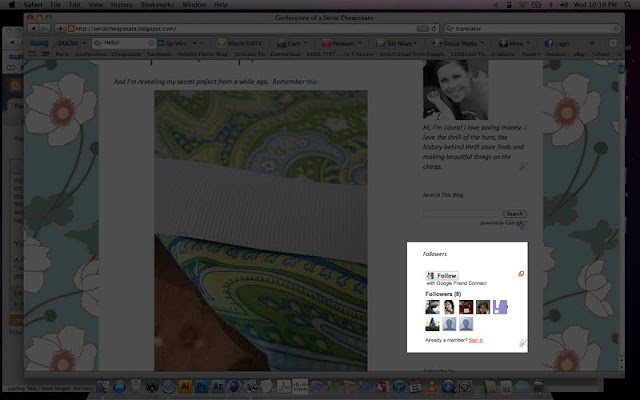Click the Google Friend Connect orange icon

point(521,274)
